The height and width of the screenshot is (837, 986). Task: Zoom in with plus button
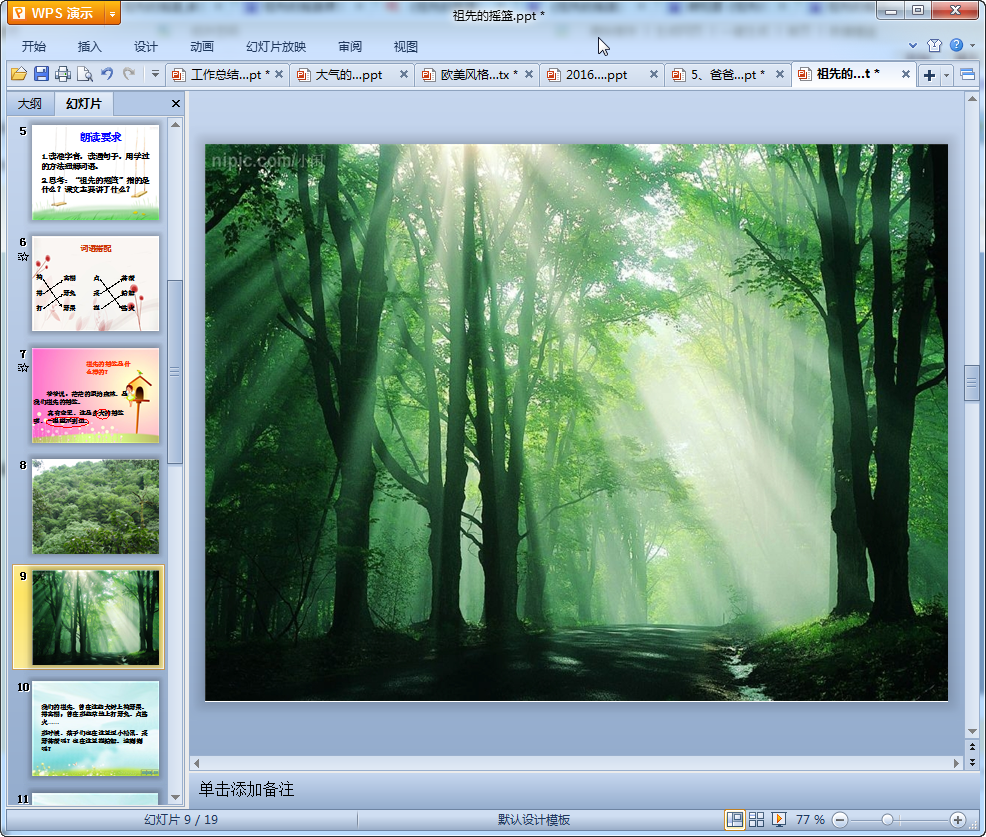[x=958, y=820]
